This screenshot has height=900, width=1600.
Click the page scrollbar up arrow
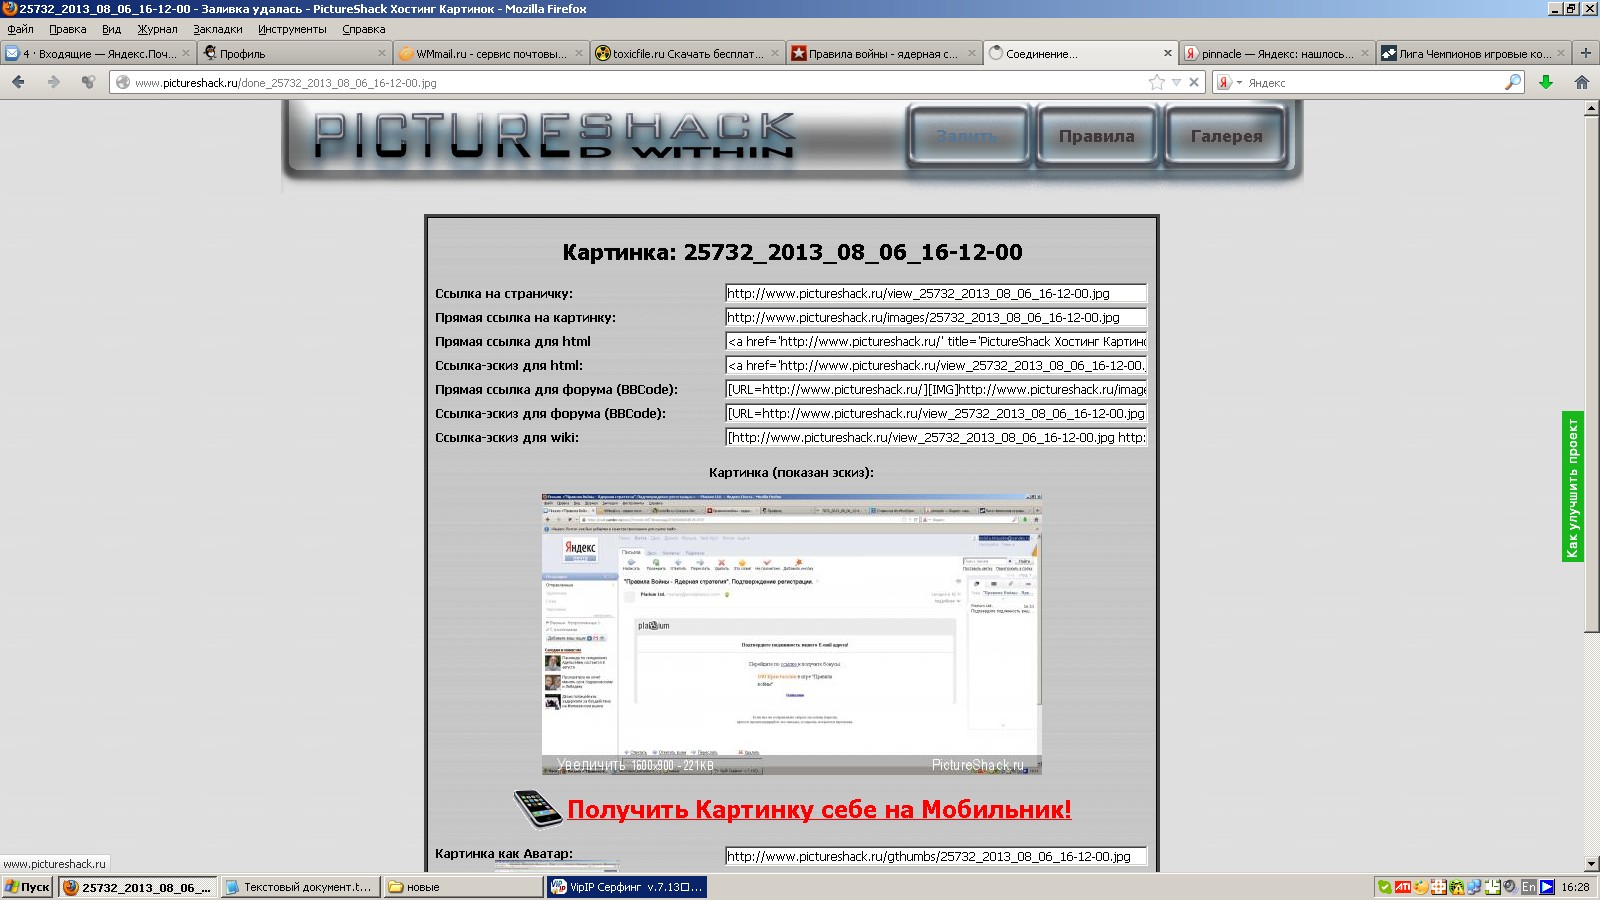pyautogui.click(x=1592, y=108)
